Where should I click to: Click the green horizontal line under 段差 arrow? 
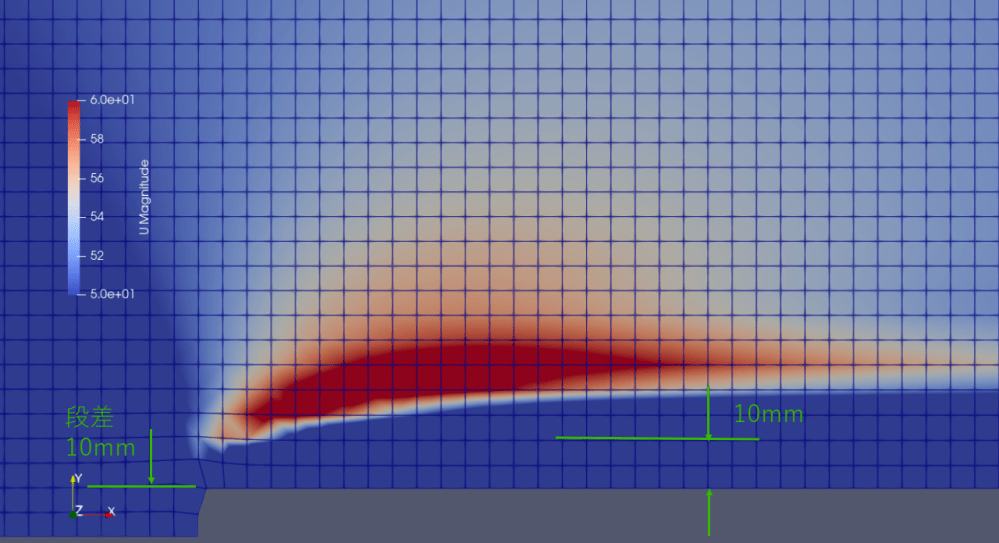(x=140, y=486)
